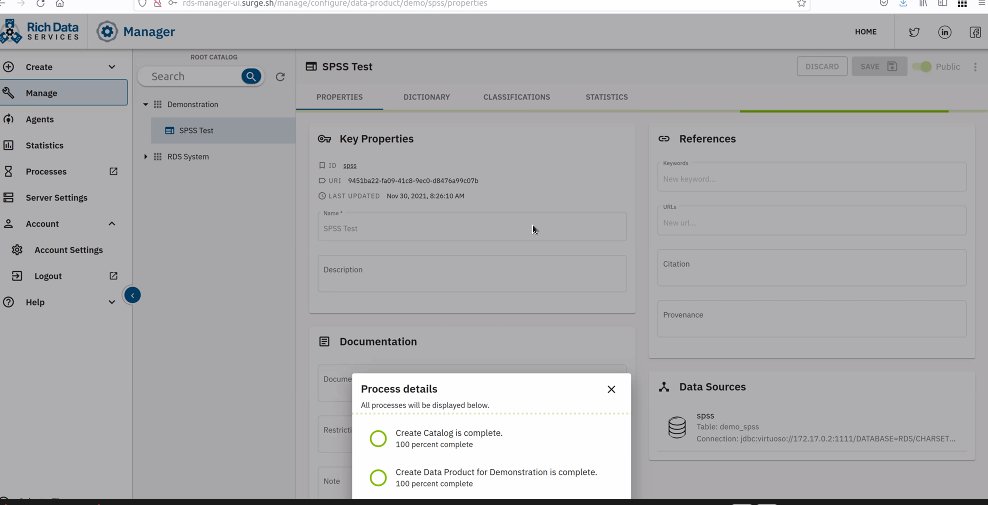Click the Note field
988x505 pixels.
point(335,482)
